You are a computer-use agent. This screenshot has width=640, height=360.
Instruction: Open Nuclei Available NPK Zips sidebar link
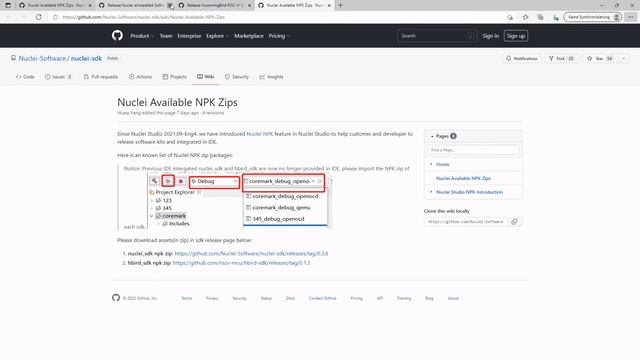click(x=463, y=178)
